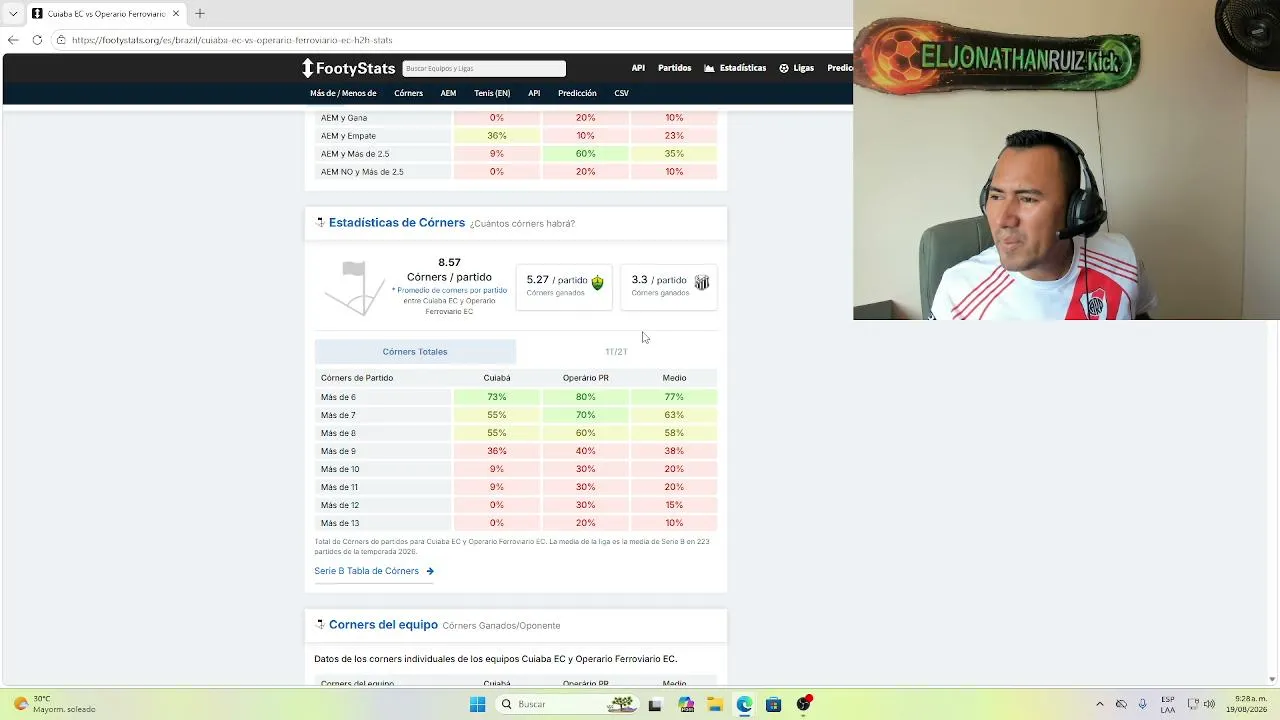Click the Más de 6 Medio value 77%
Viewport: 1280px width, 720px height.
pos(674,397)
